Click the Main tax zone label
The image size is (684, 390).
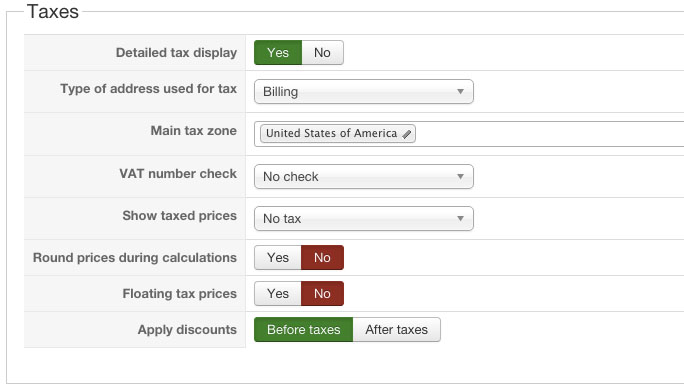point(194,130)
